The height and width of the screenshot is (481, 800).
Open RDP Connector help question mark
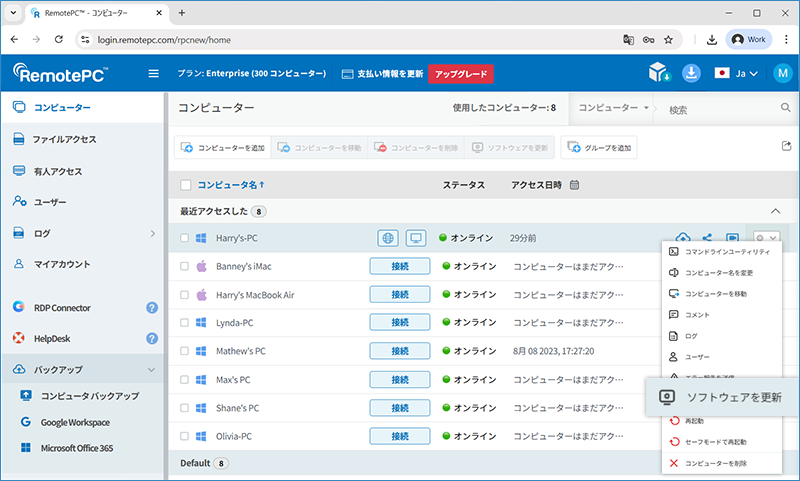[152, 308]
